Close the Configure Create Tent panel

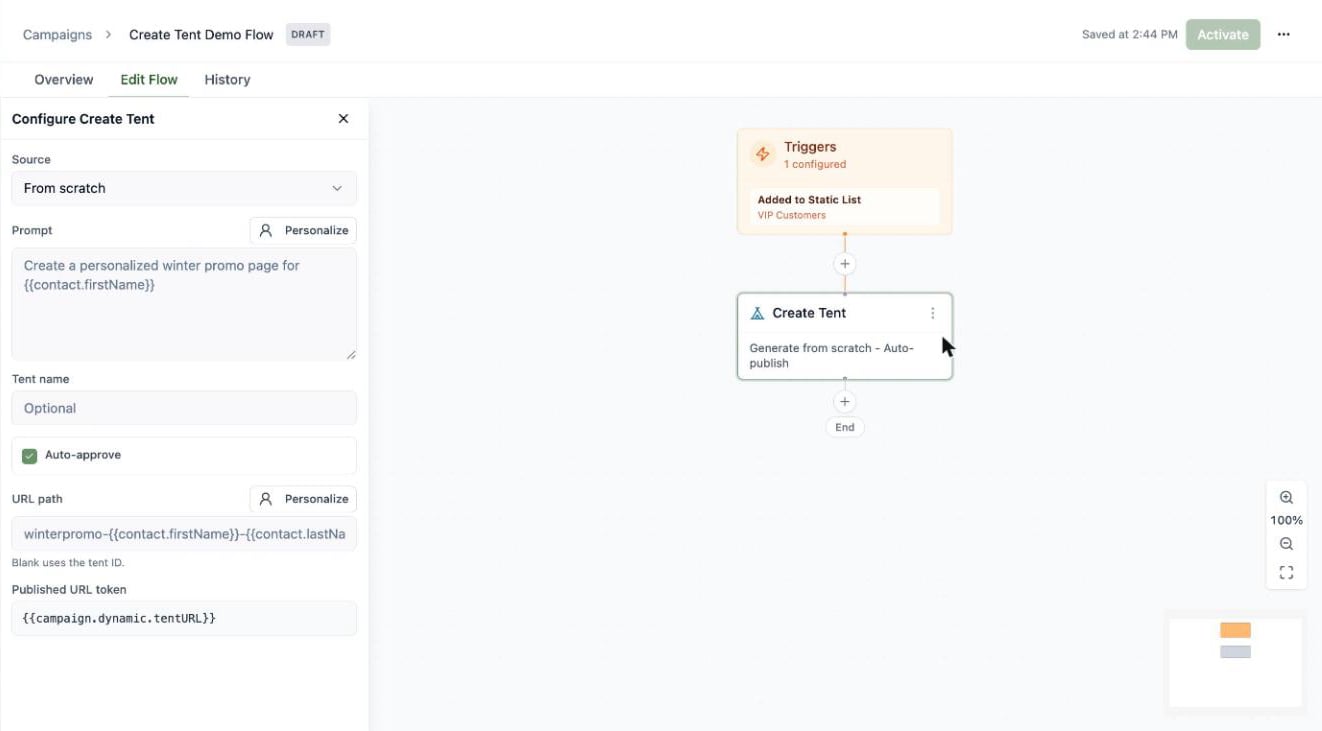coord(343,119)
